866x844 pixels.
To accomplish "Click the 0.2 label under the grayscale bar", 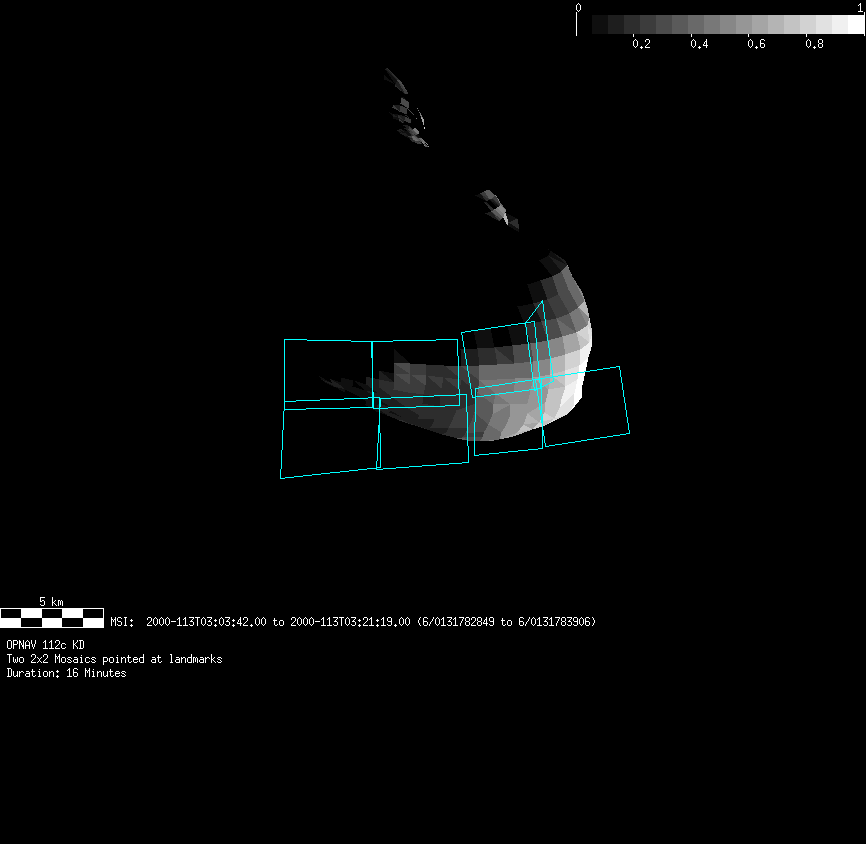I will [x=642, y=44].
